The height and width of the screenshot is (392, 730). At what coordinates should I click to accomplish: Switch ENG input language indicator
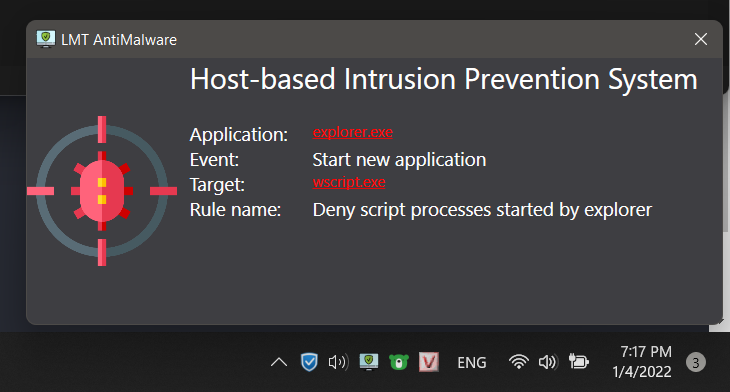pos(472,363)
